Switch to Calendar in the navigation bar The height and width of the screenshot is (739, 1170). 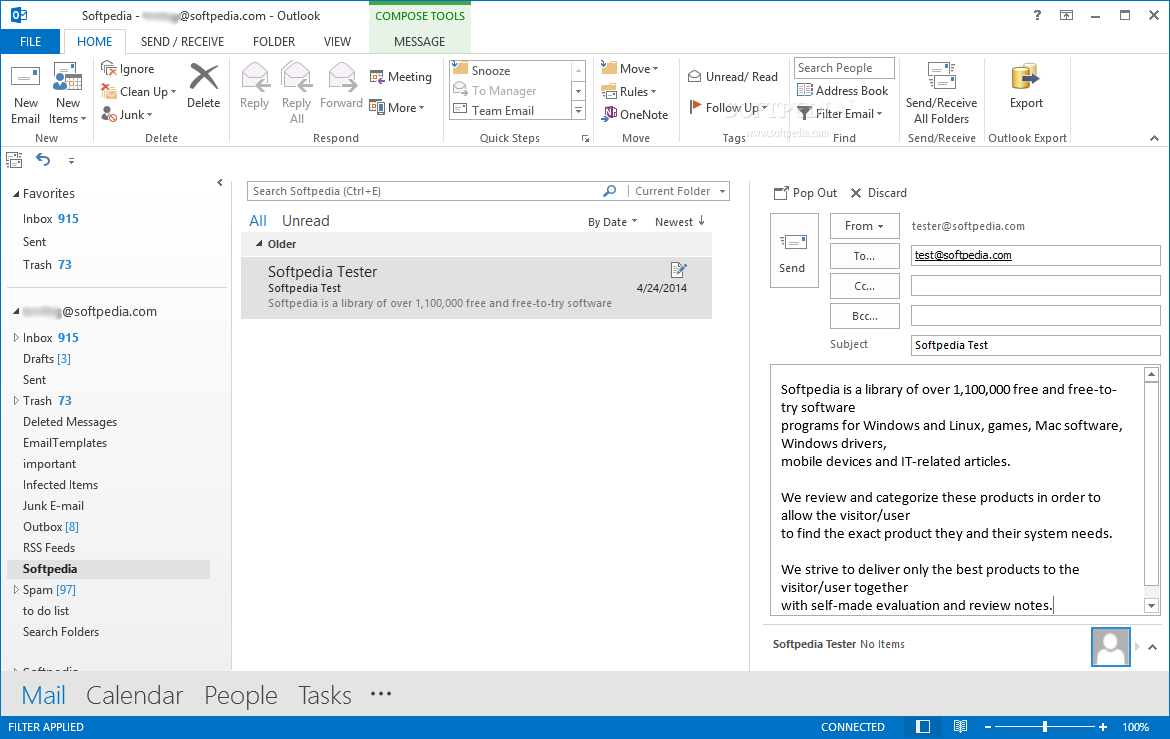point(134,695)
